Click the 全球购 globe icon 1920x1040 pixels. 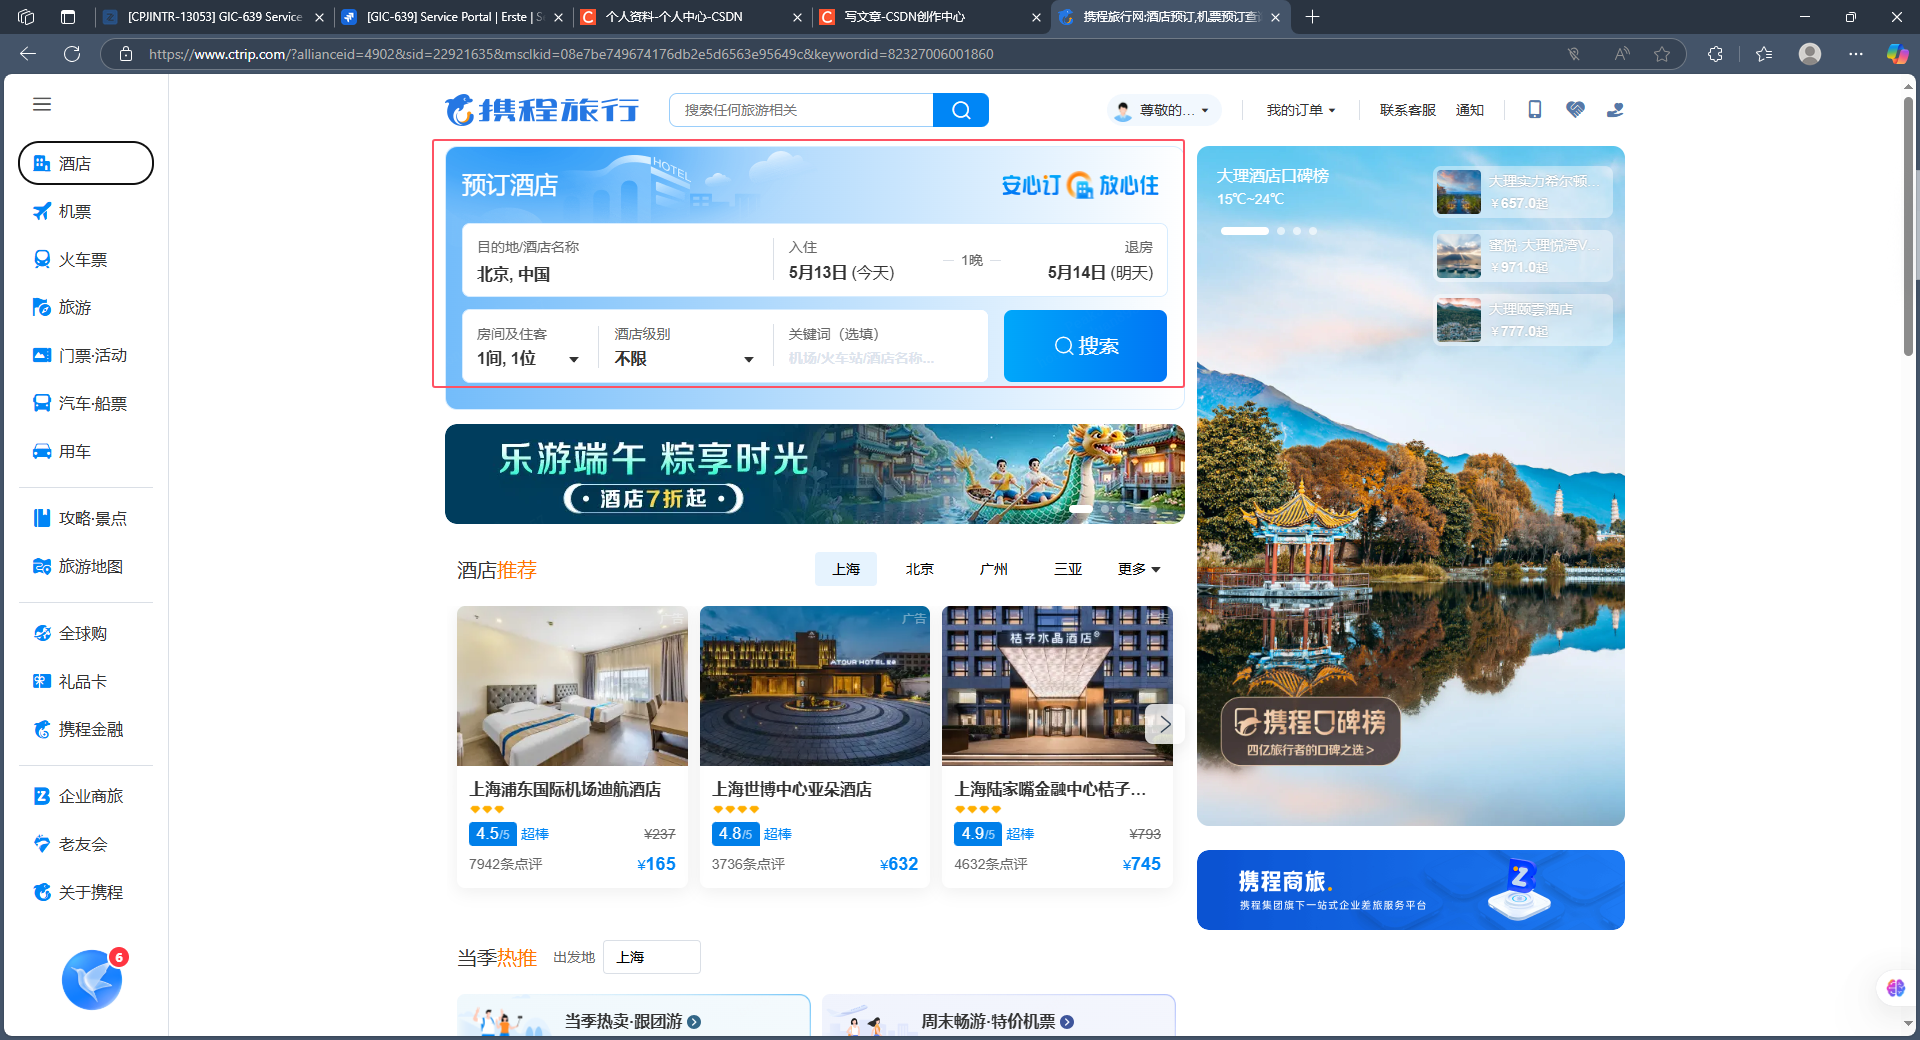42,633
